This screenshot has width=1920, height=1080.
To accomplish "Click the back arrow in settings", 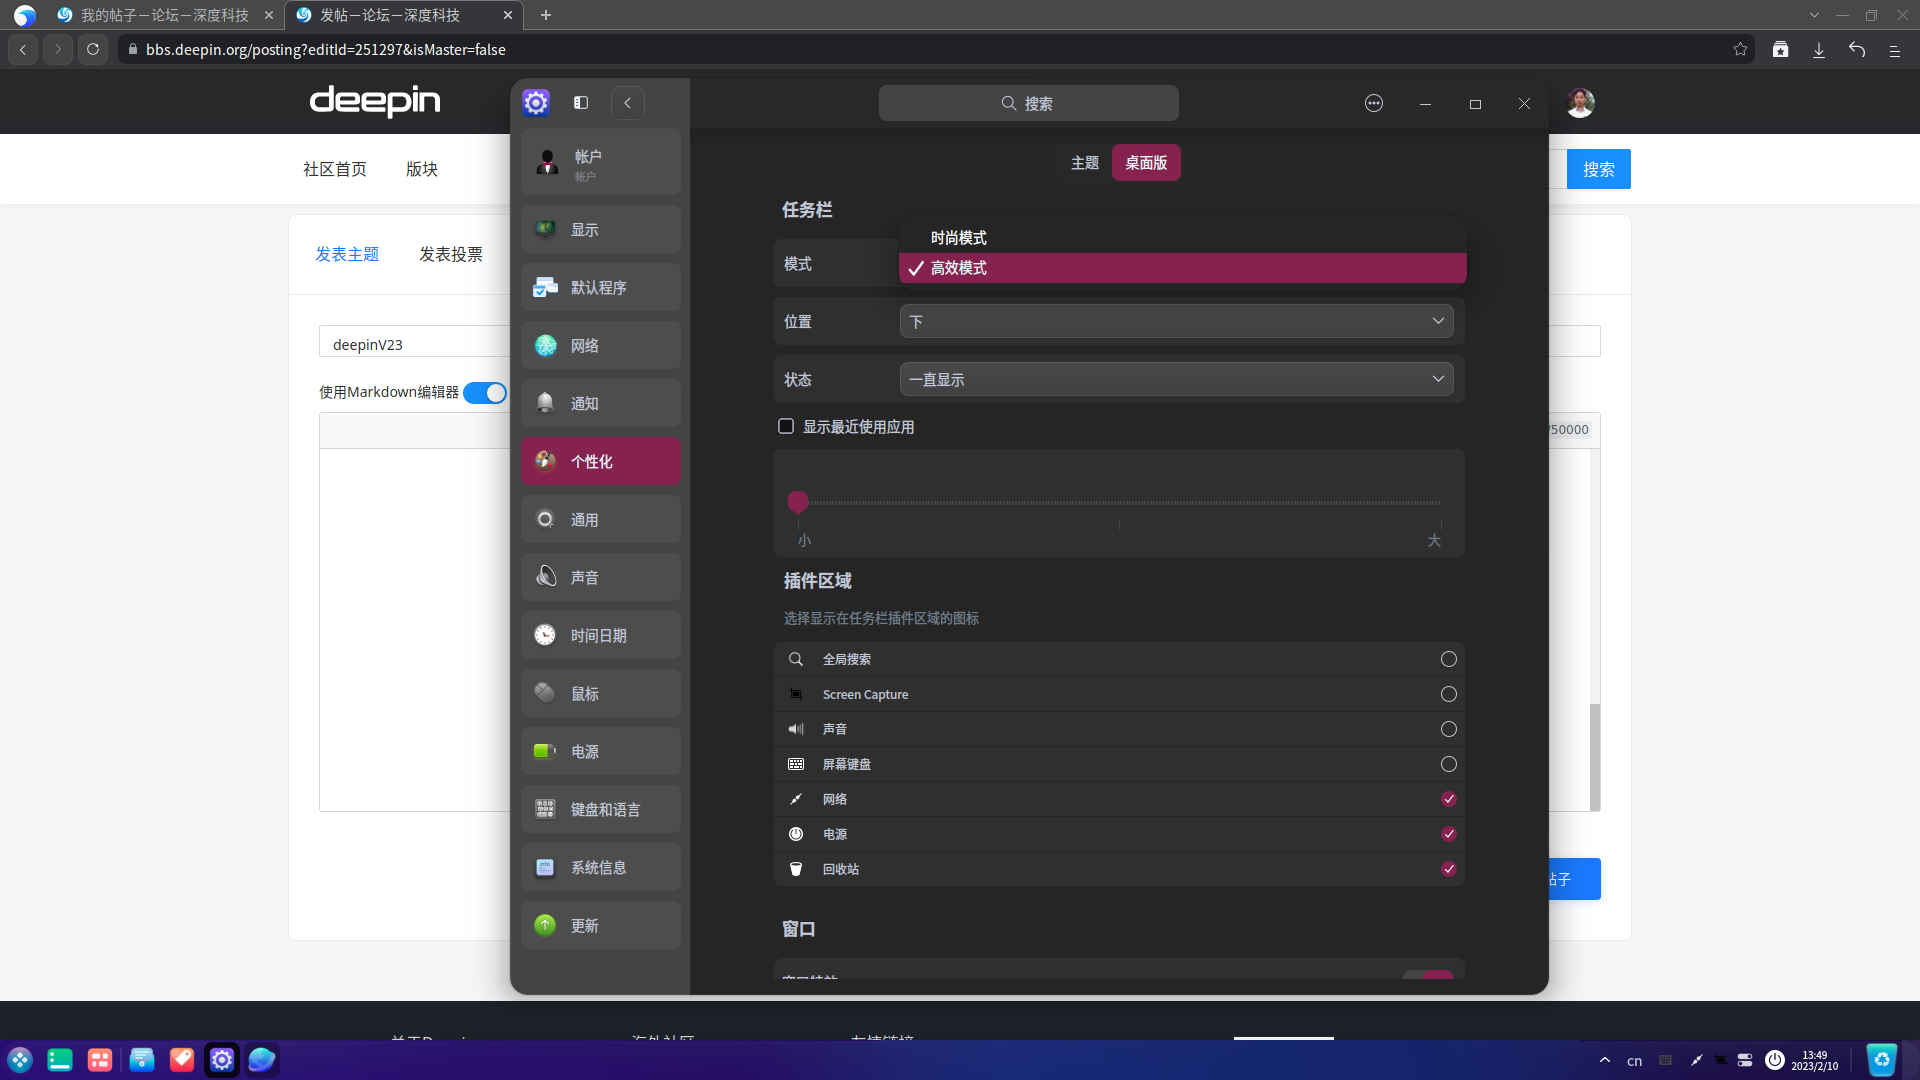I will point(627,103).
